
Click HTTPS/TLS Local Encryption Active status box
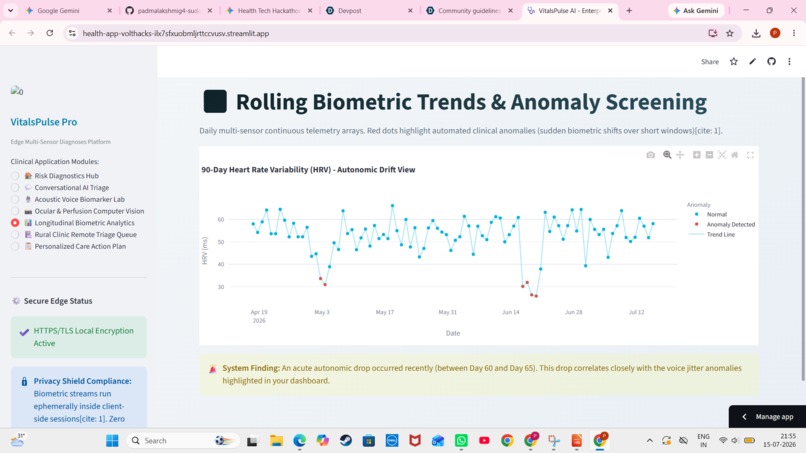(x=79, y=337)
